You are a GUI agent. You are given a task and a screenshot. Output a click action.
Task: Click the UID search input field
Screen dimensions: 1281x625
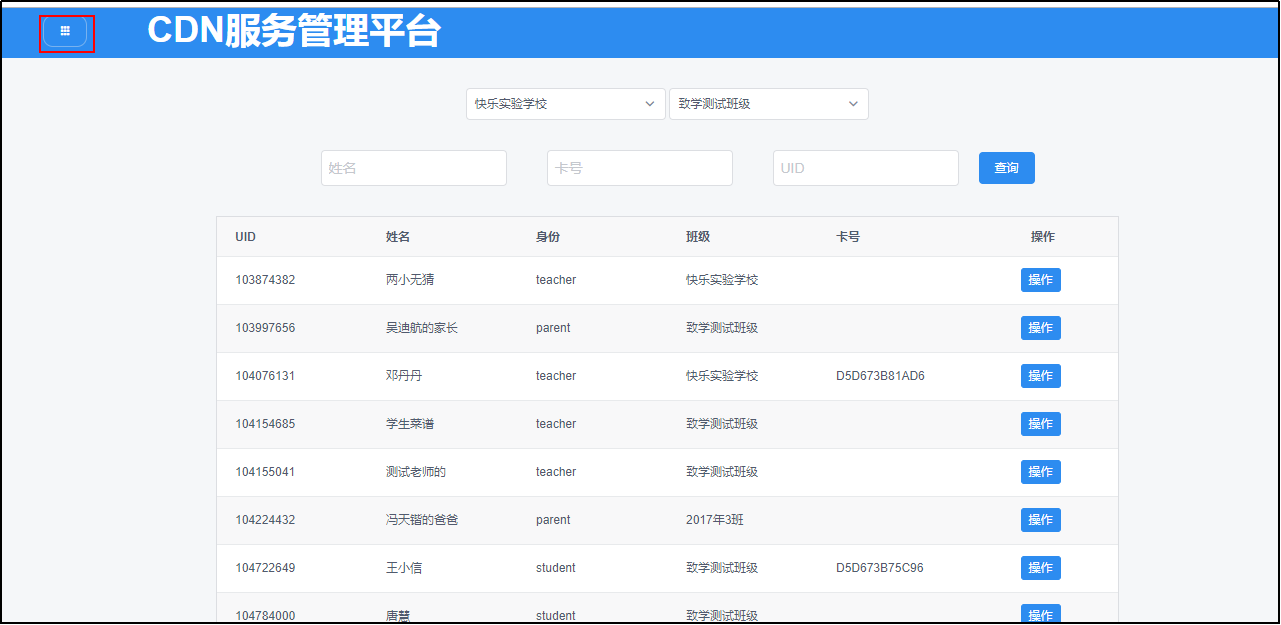[x=865, y=168]
